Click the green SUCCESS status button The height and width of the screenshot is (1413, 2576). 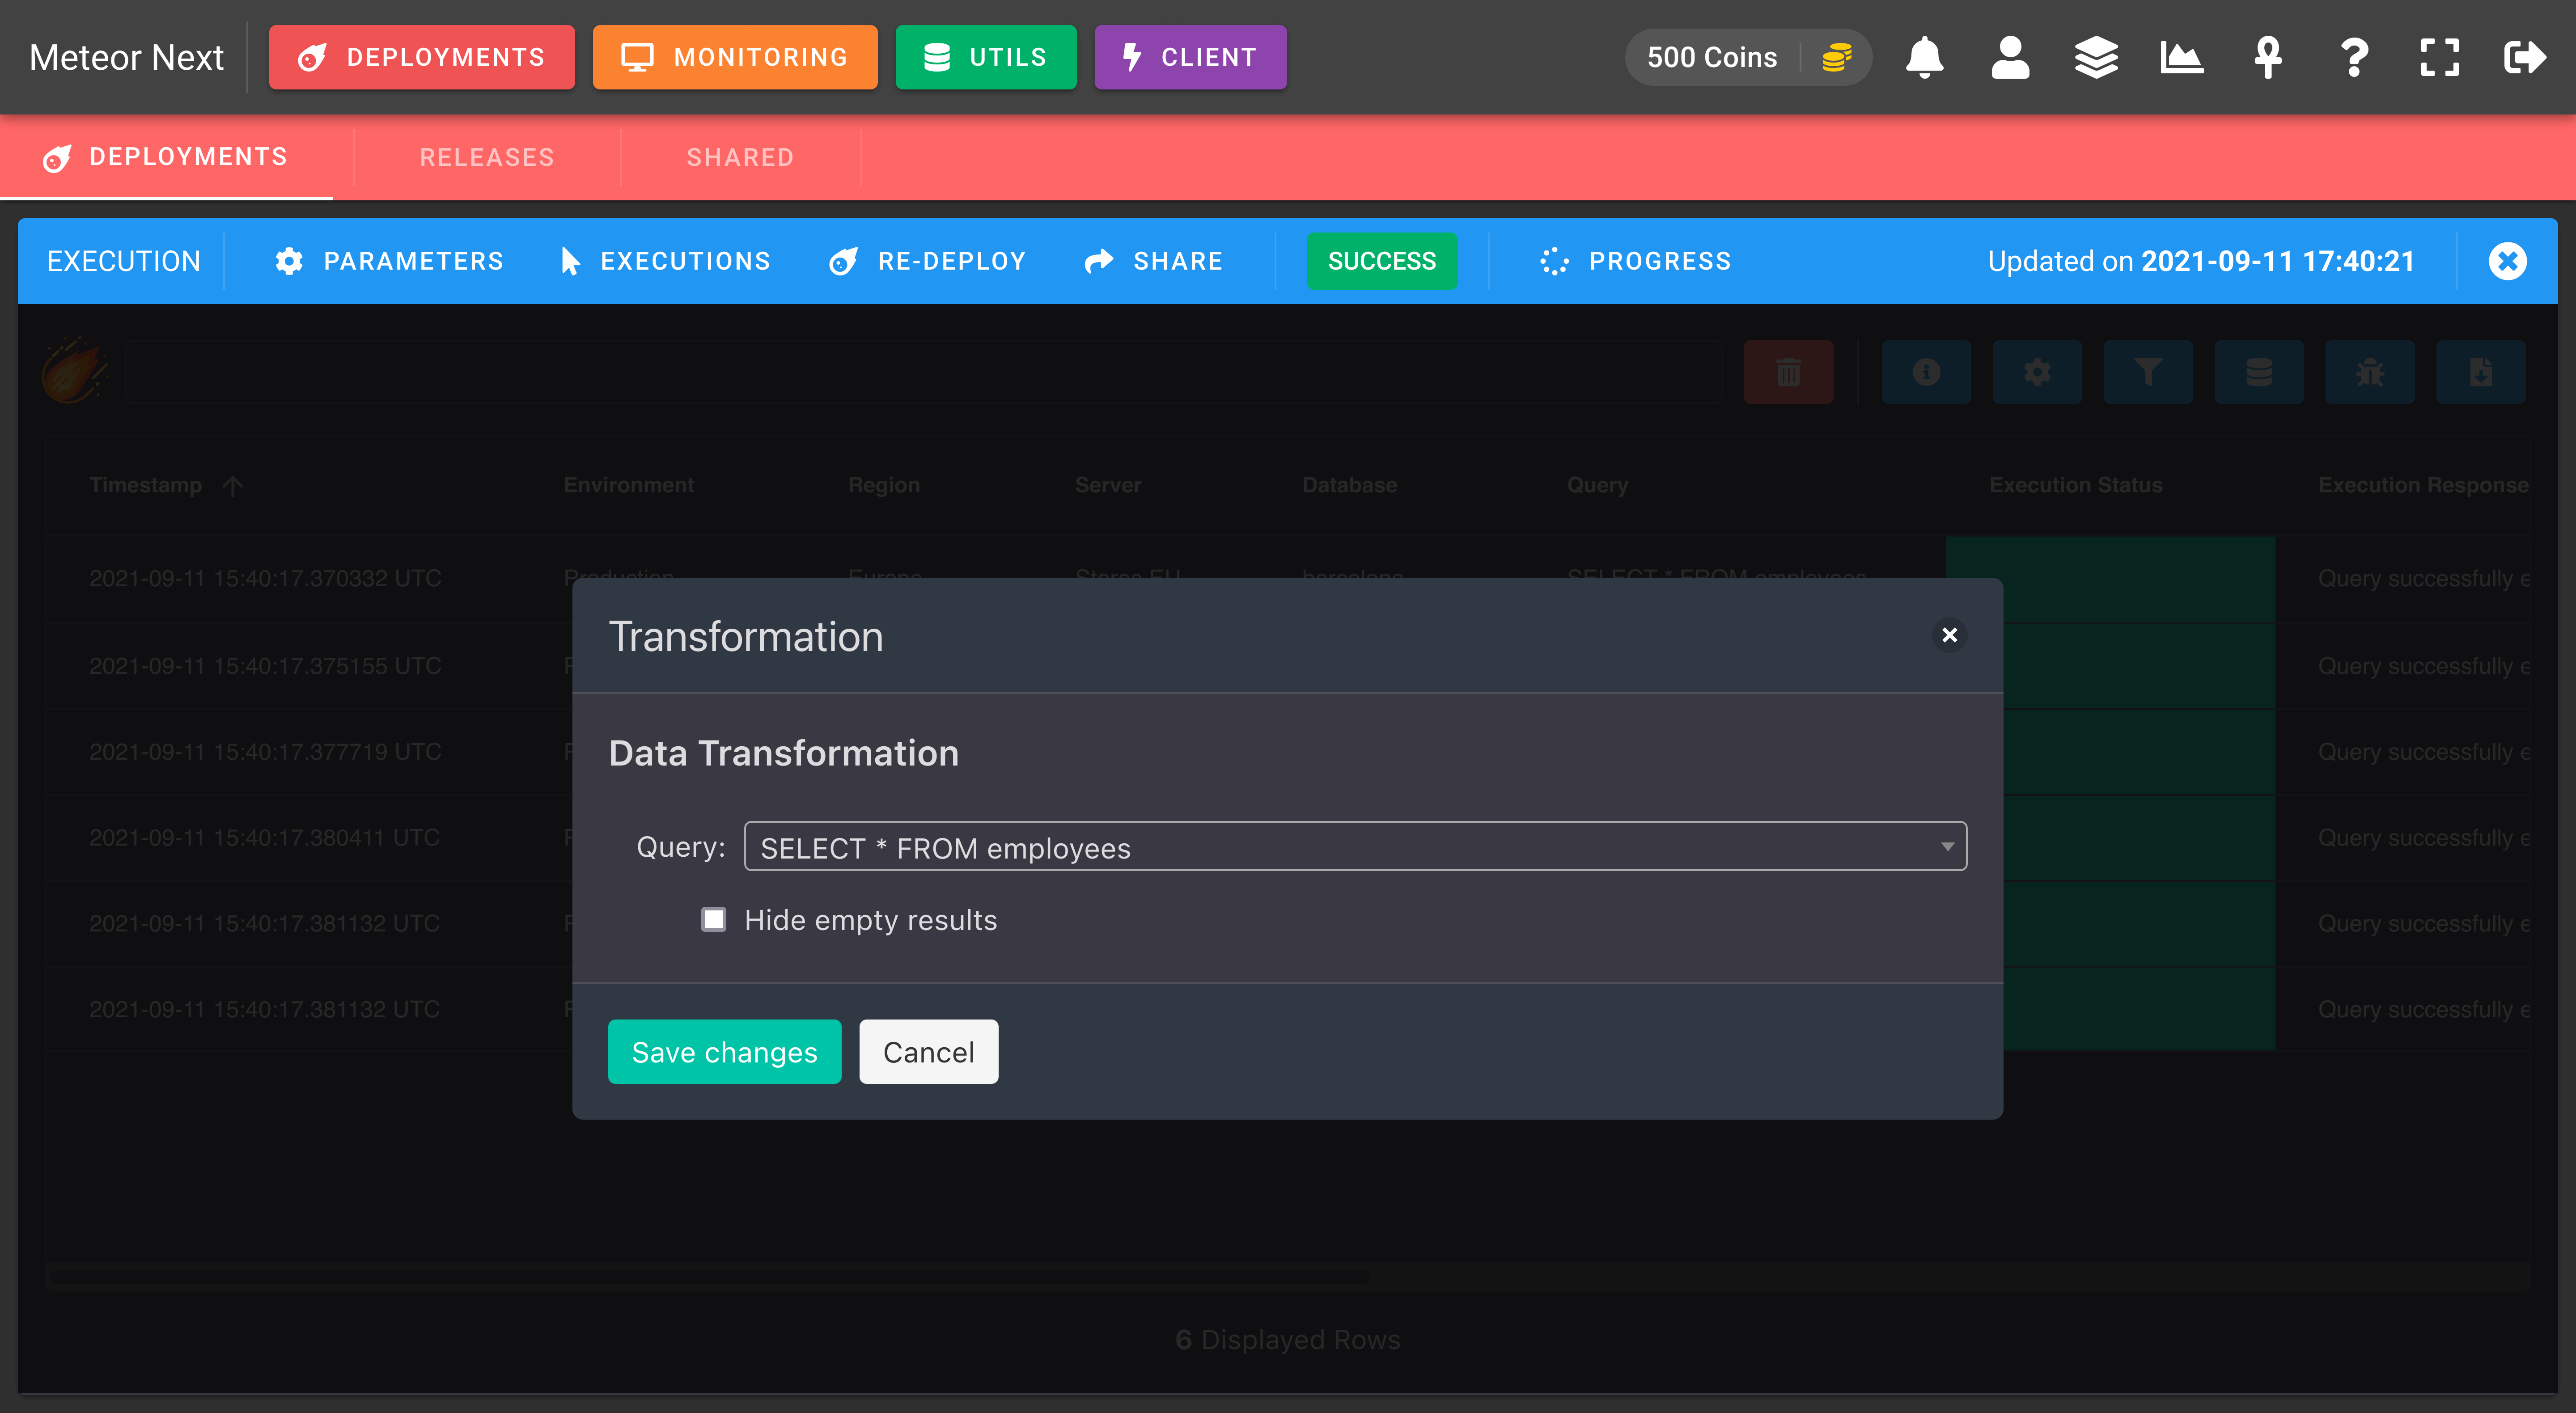pos(1381,261)
